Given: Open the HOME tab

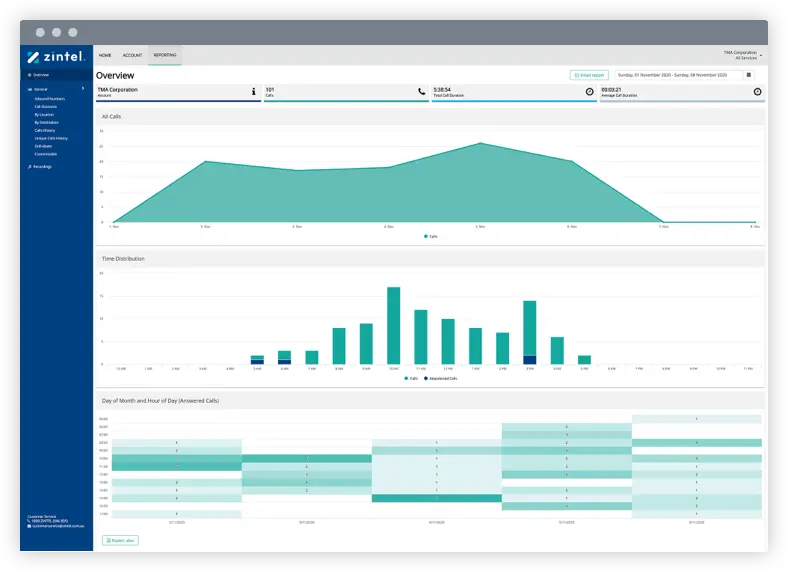Looking at the screenshot, I should [x=105, y=55].
